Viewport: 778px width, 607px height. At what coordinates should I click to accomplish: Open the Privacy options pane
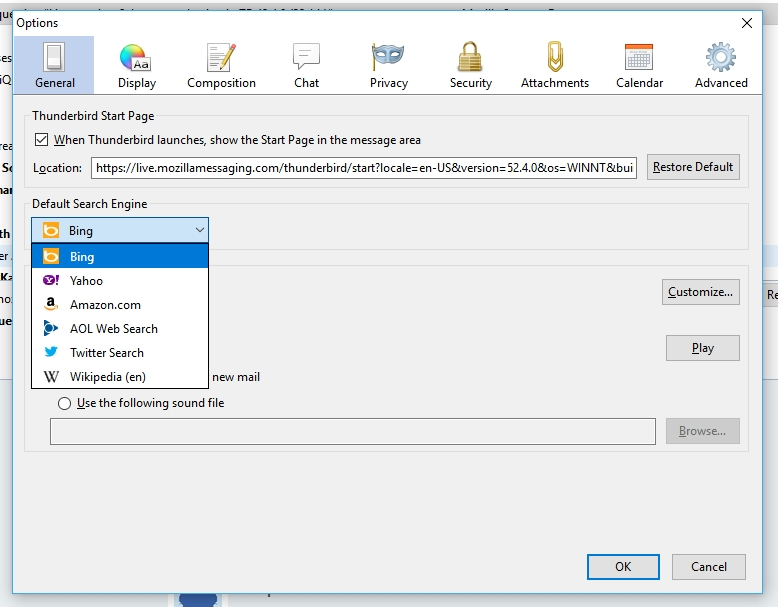click(x=389, y=65)
